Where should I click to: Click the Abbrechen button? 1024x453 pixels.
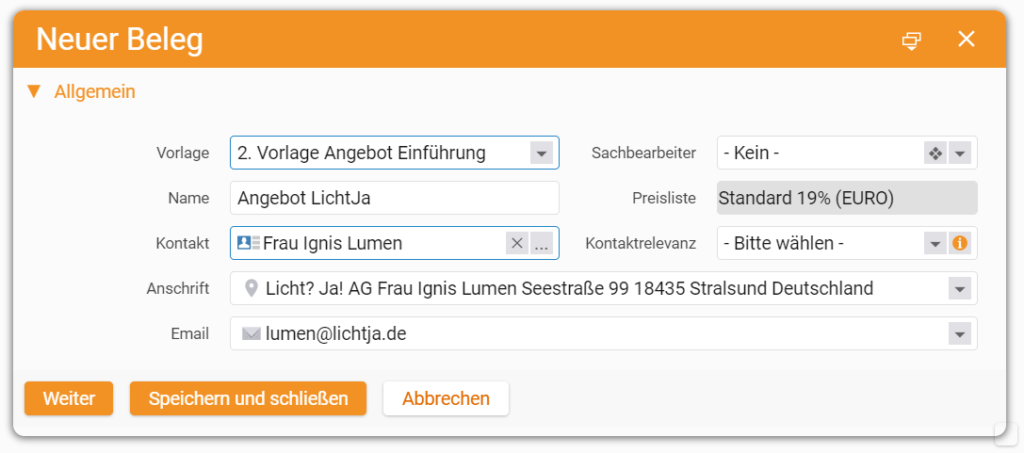pos(446,398)
